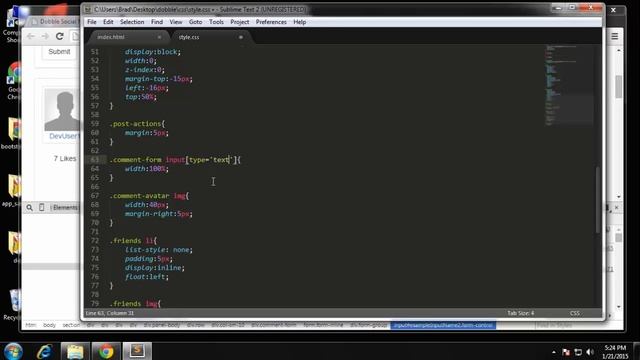This screenshot has height=360, width=640.
Task: Click the .comment-avatar img selector line
Action: click(149, 196)
